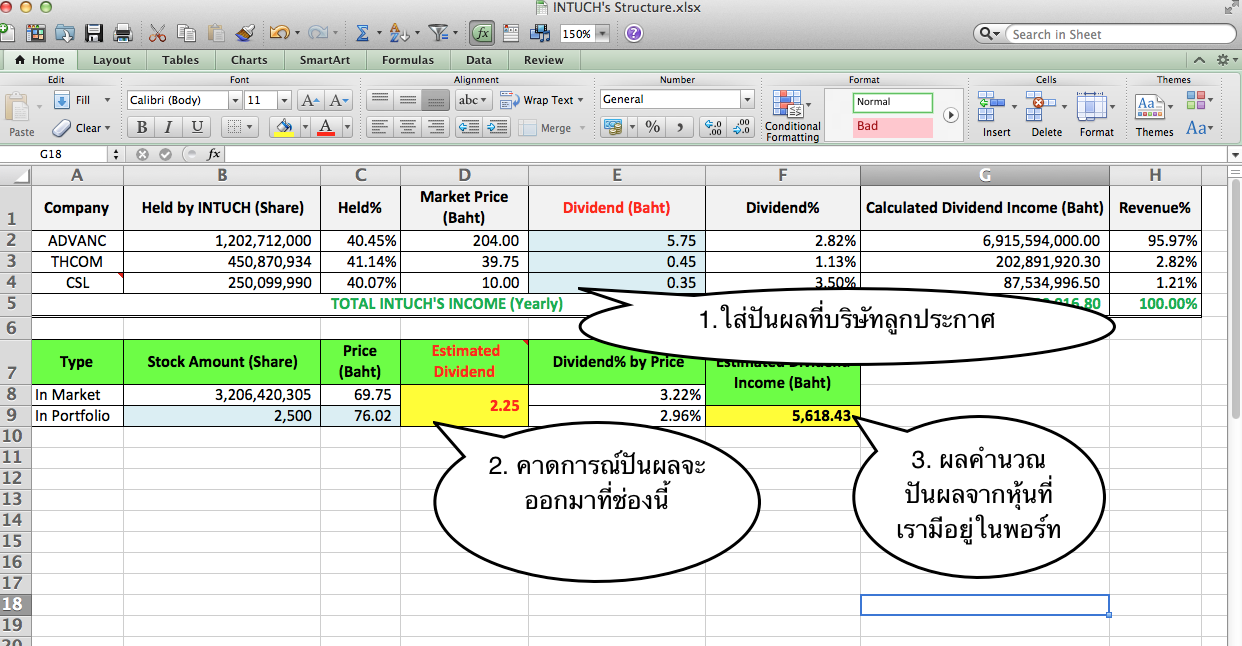The image size is (1242, 646).
Task: Click Conditional Formatting button
Action: (x=793, y=115)
